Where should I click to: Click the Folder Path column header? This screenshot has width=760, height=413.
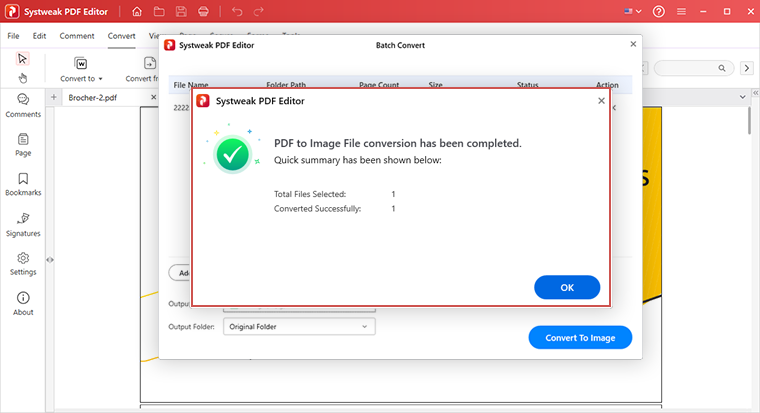click(286, 85)
